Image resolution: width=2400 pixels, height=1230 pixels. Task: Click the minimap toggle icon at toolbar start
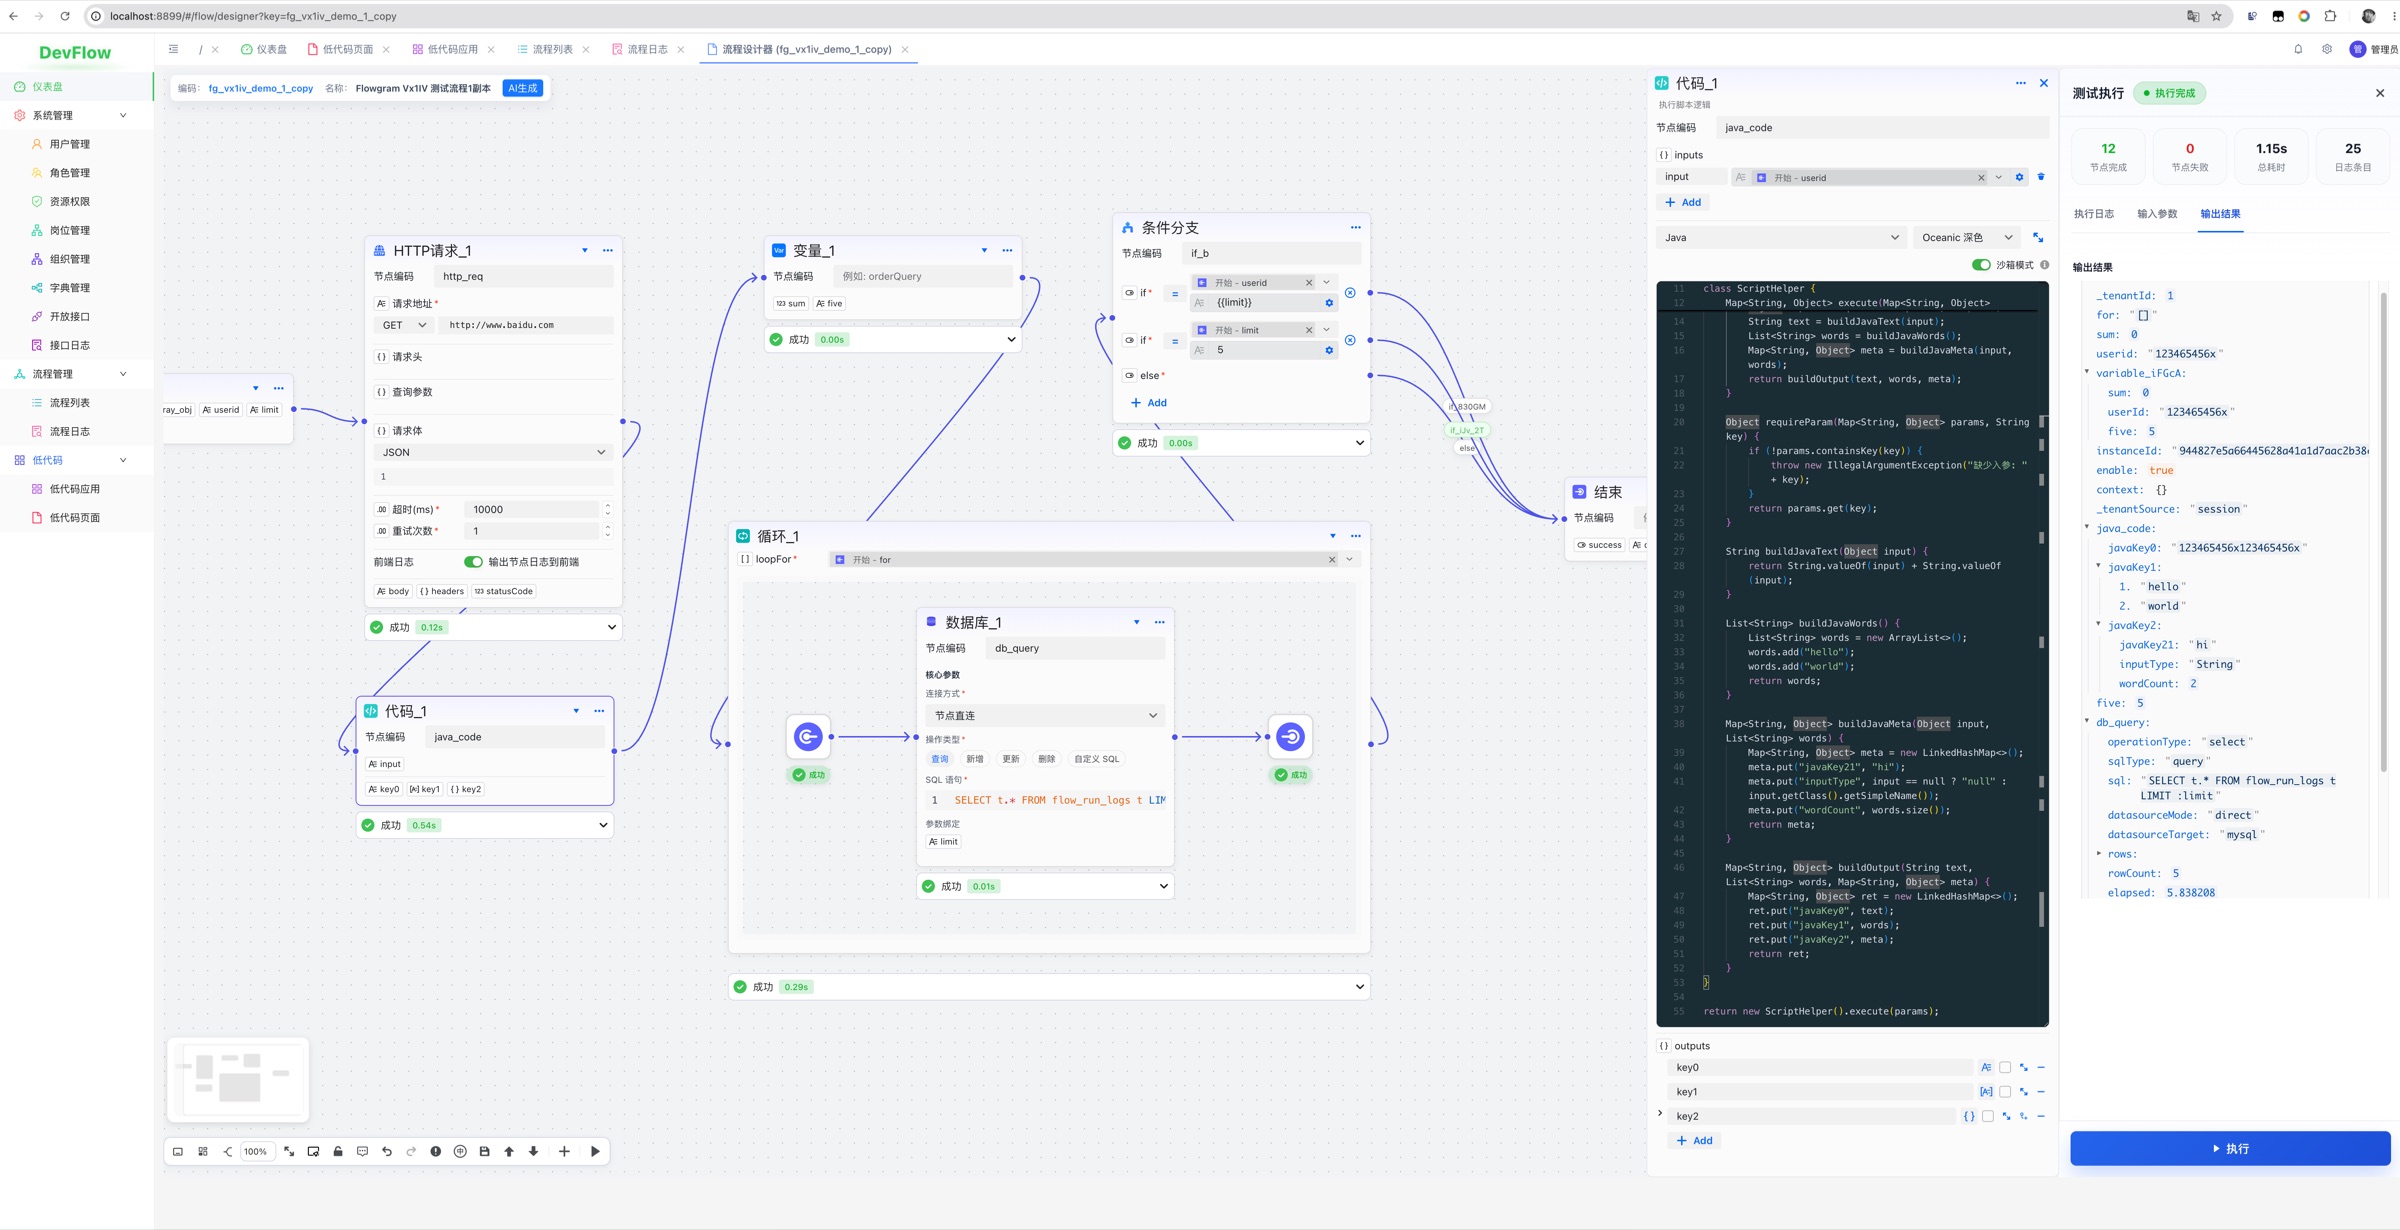[178, 1152]
